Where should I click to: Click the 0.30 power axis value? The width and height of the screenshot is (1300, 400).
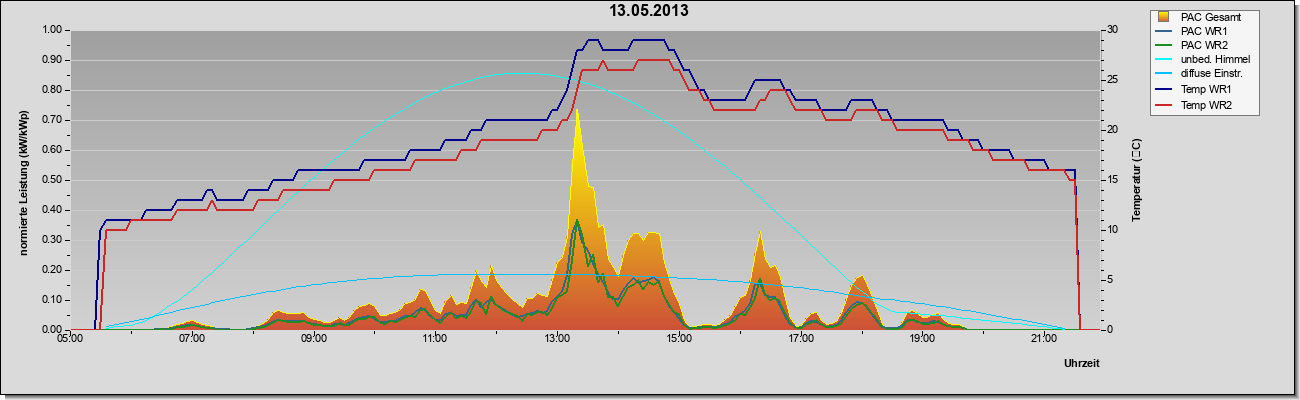point(53,240)
